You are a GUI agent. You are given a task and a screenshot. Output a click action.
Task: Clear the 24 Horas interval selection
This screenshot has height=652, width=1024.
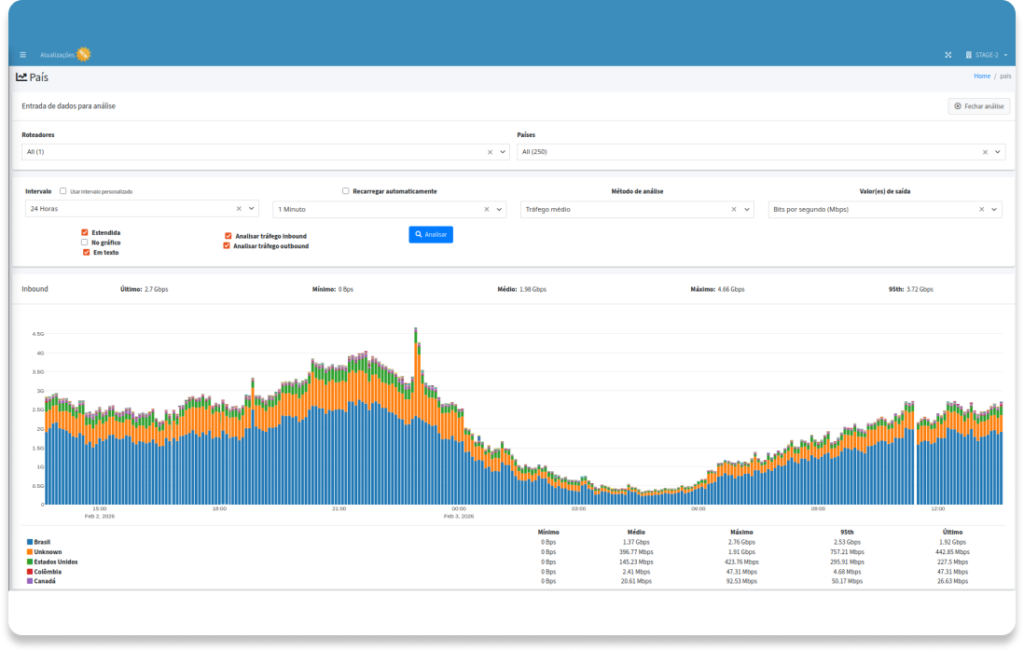point(239,209)
